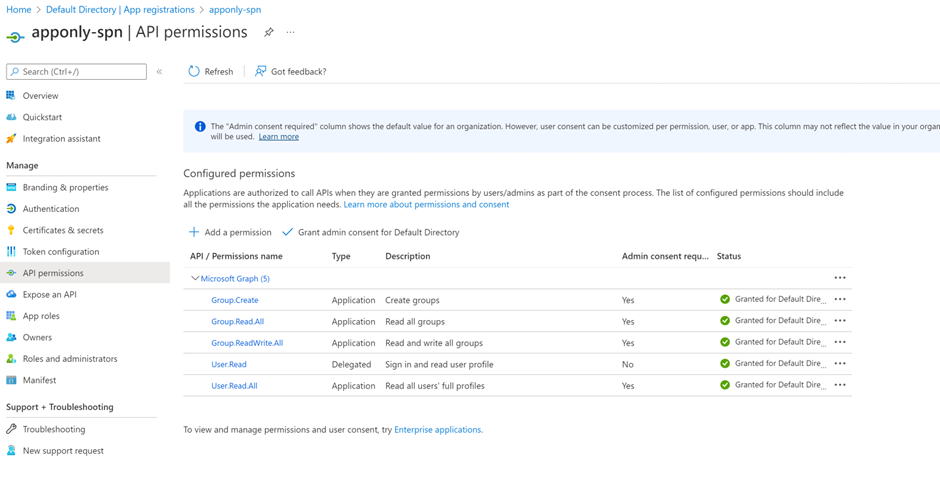Navigate to Home in the breadcrumb
940x482 pixels.
click(18, 9)
